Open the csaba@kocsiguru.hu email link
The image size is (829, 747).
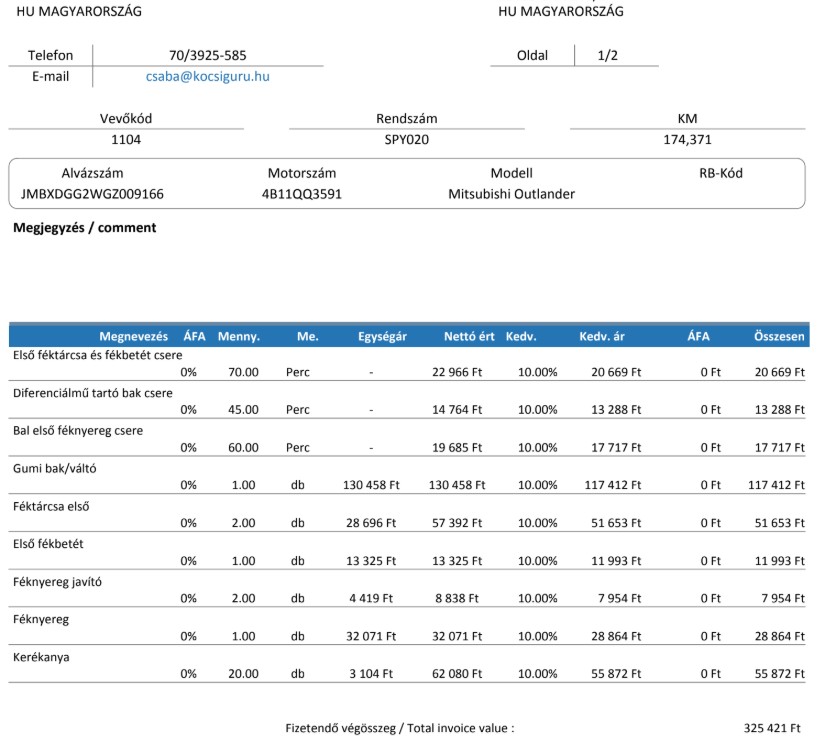[x=207, y=76]
